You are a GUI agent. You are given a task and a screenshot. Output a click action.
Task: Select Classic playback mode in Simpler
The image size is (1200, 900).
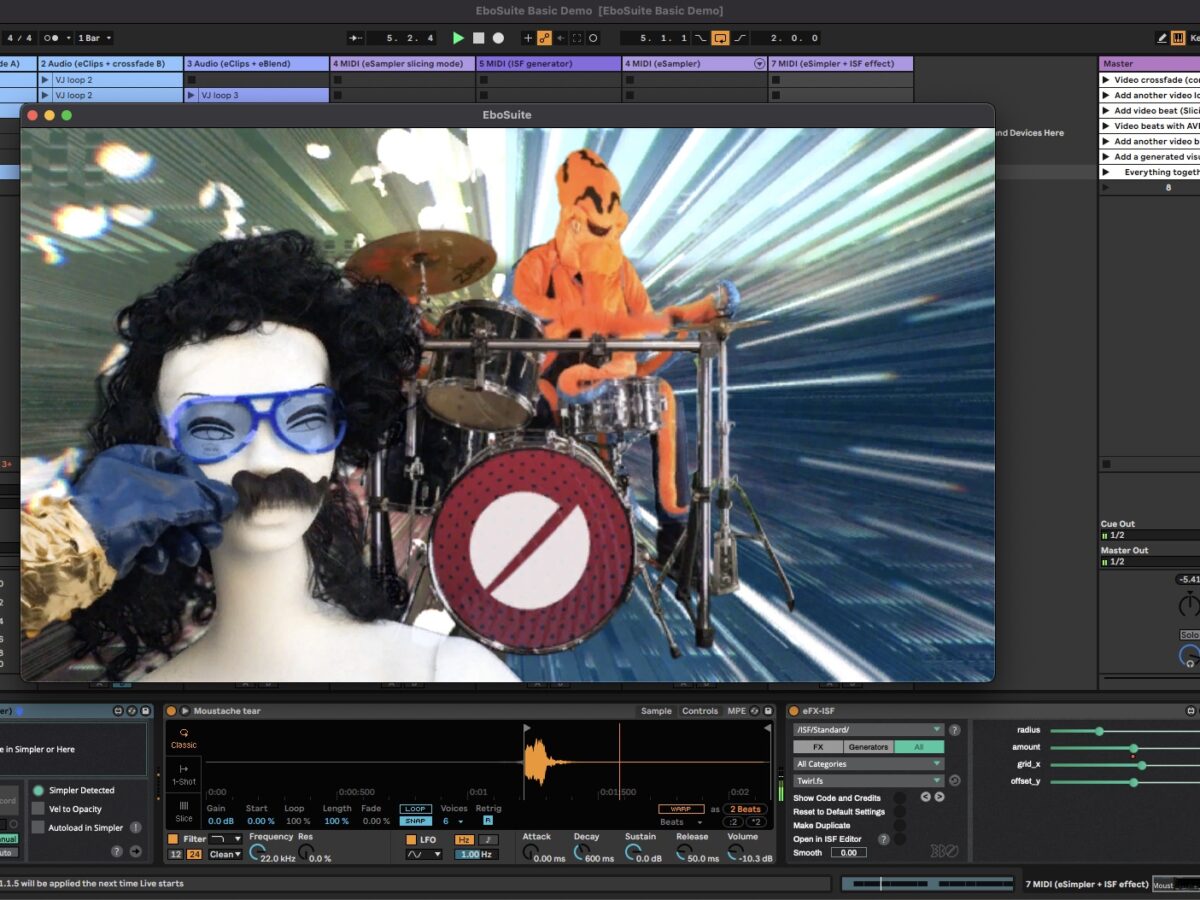(x=184, y=738)
